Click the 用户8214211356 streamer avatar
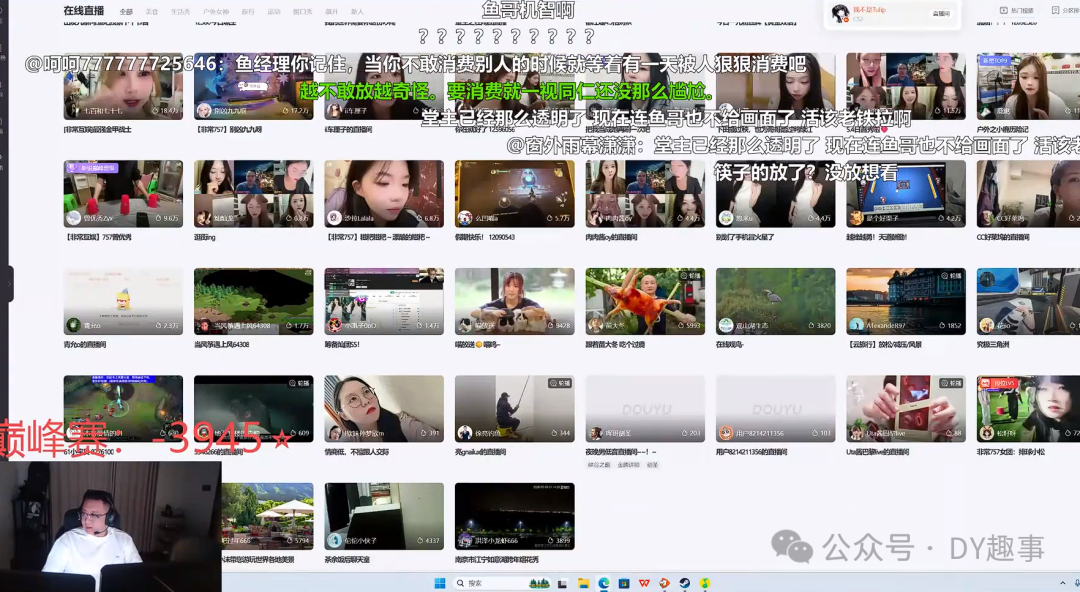 coord(726,433)
